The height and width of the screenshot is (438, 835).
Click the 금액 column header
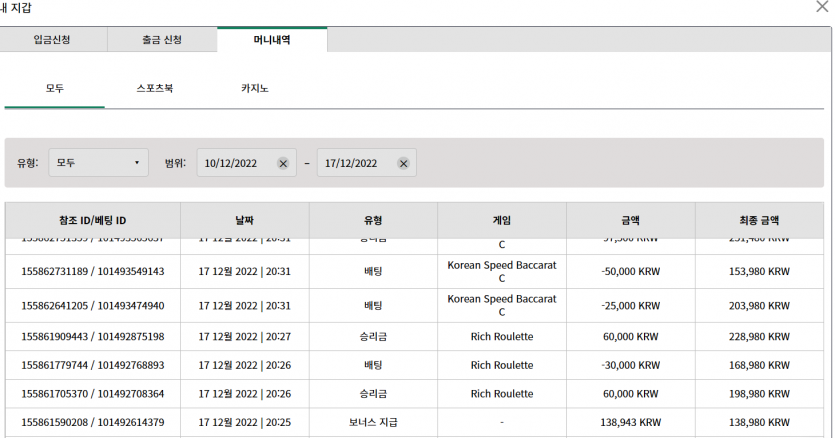click(631, 220)
